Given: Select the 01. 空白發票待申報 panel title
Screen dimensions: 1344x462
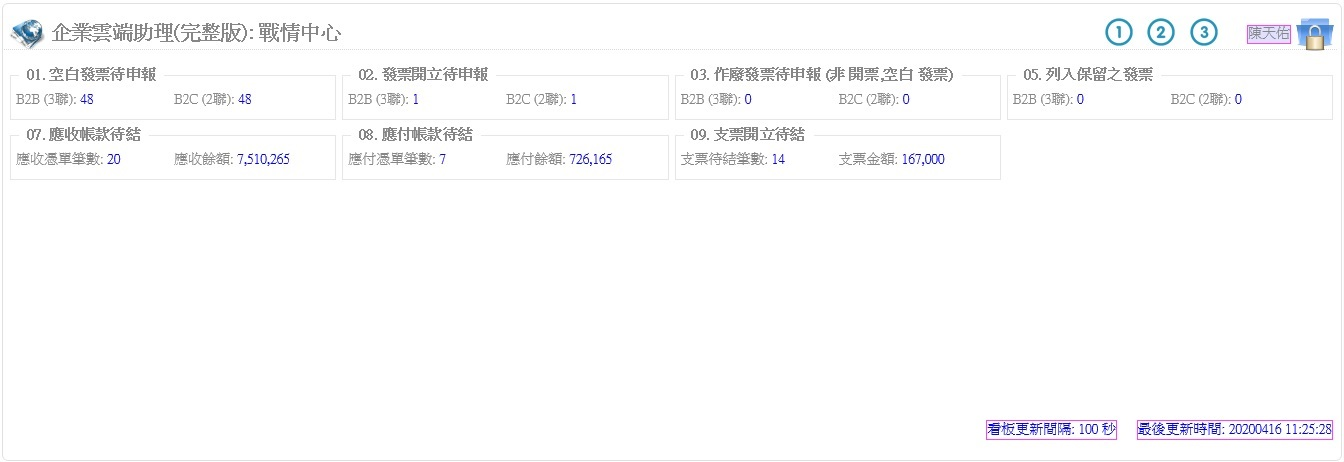Looking at the screenshot, I should 91,75.
